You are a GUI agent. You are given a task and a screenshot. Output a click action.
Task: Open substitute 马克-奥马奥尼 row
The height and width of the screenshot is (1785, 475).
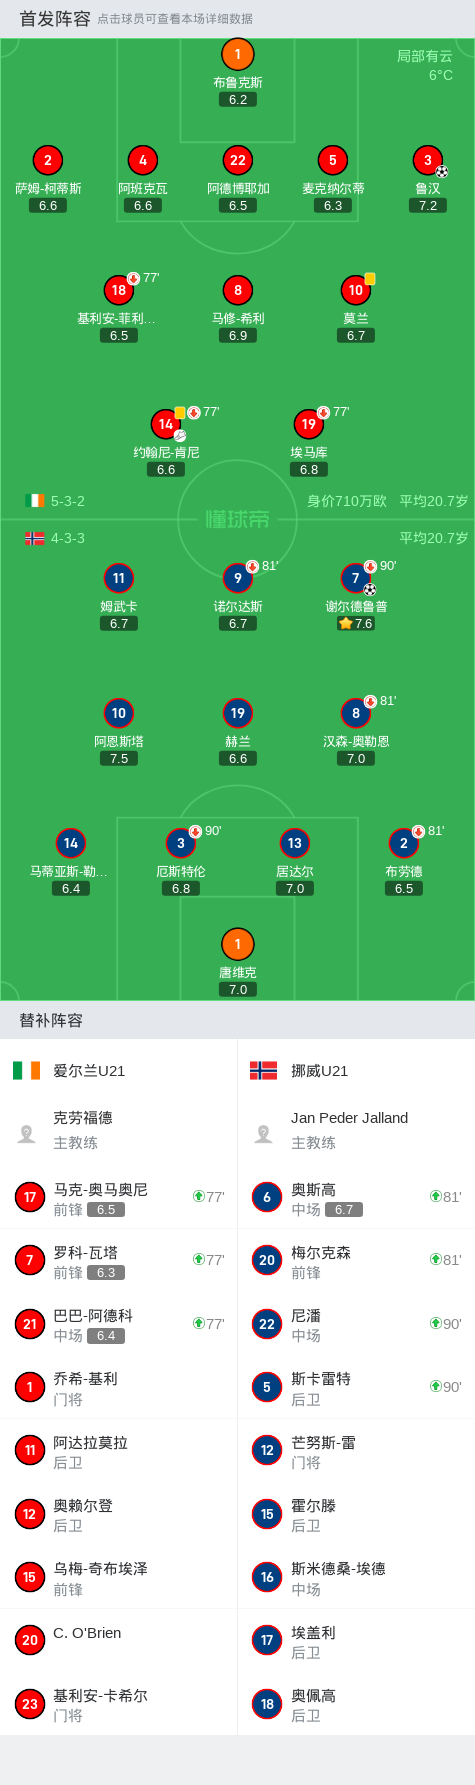pyautogui.click(x=119, y=1197)
